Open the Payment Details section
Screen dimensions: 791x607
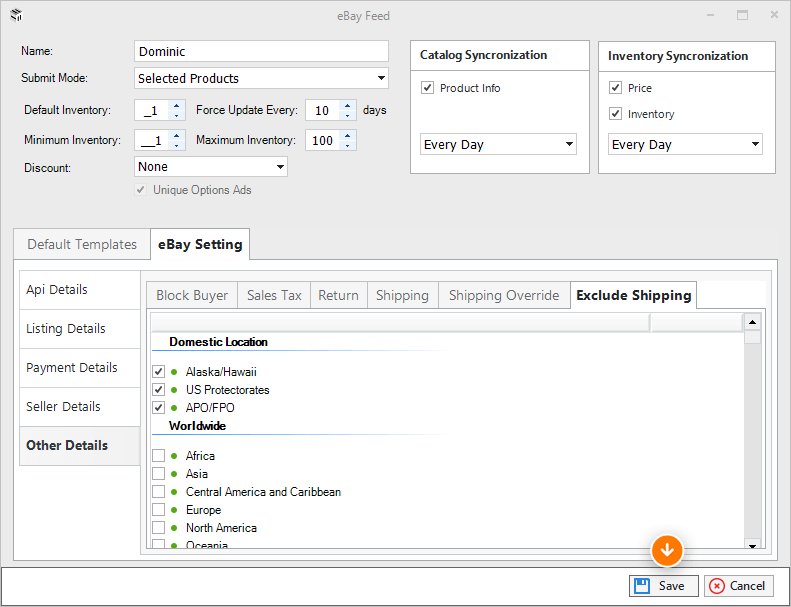pos(80,368)
